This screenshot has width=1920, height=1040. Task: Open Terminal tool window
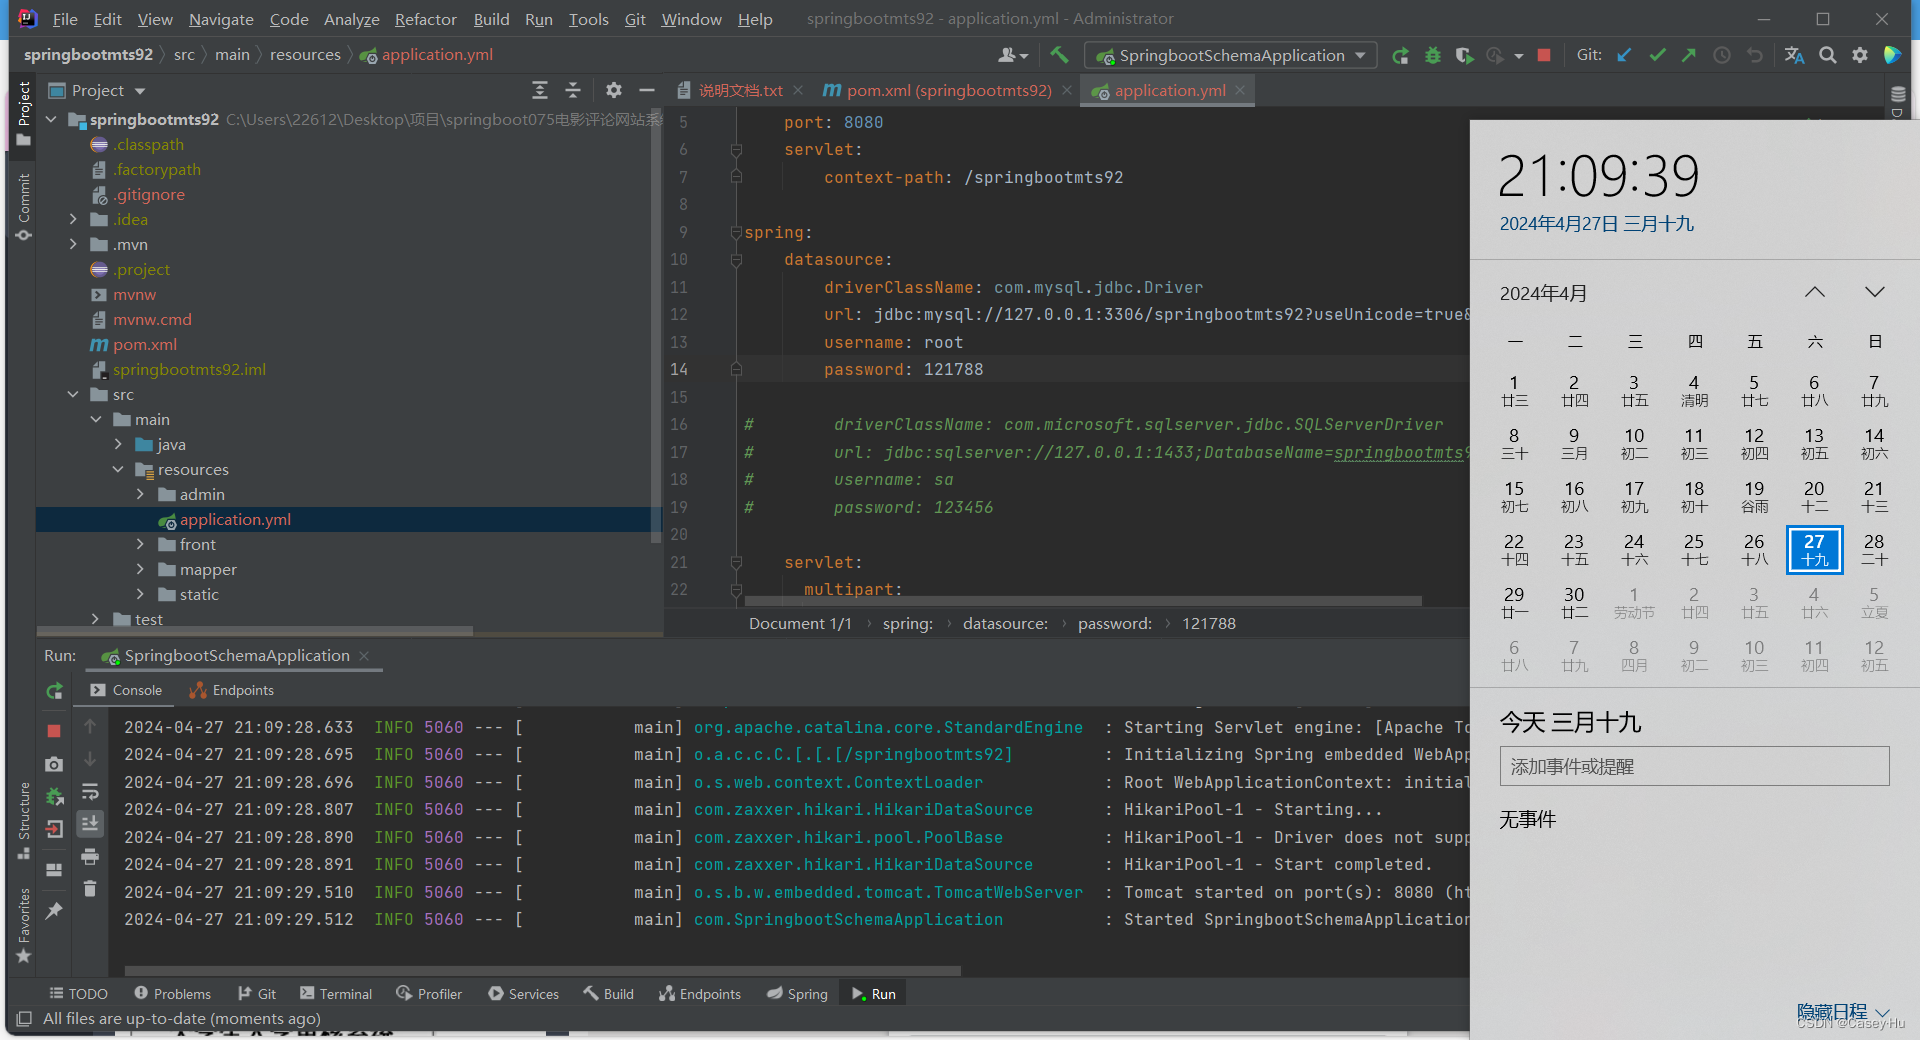click(x=336, y=994)
